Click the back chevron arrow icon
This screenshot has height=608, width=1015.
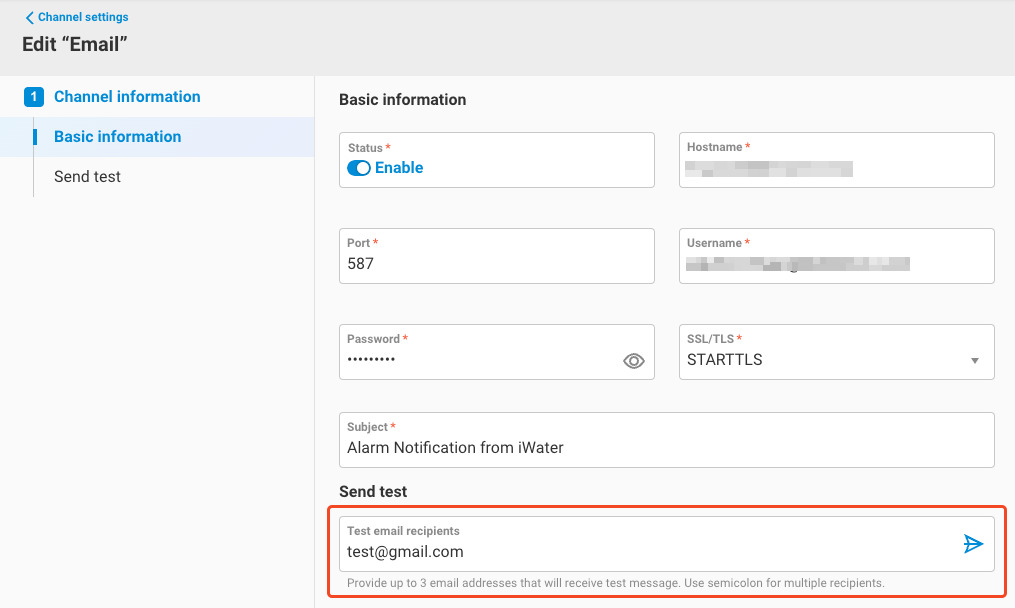(x=30, y=18)
